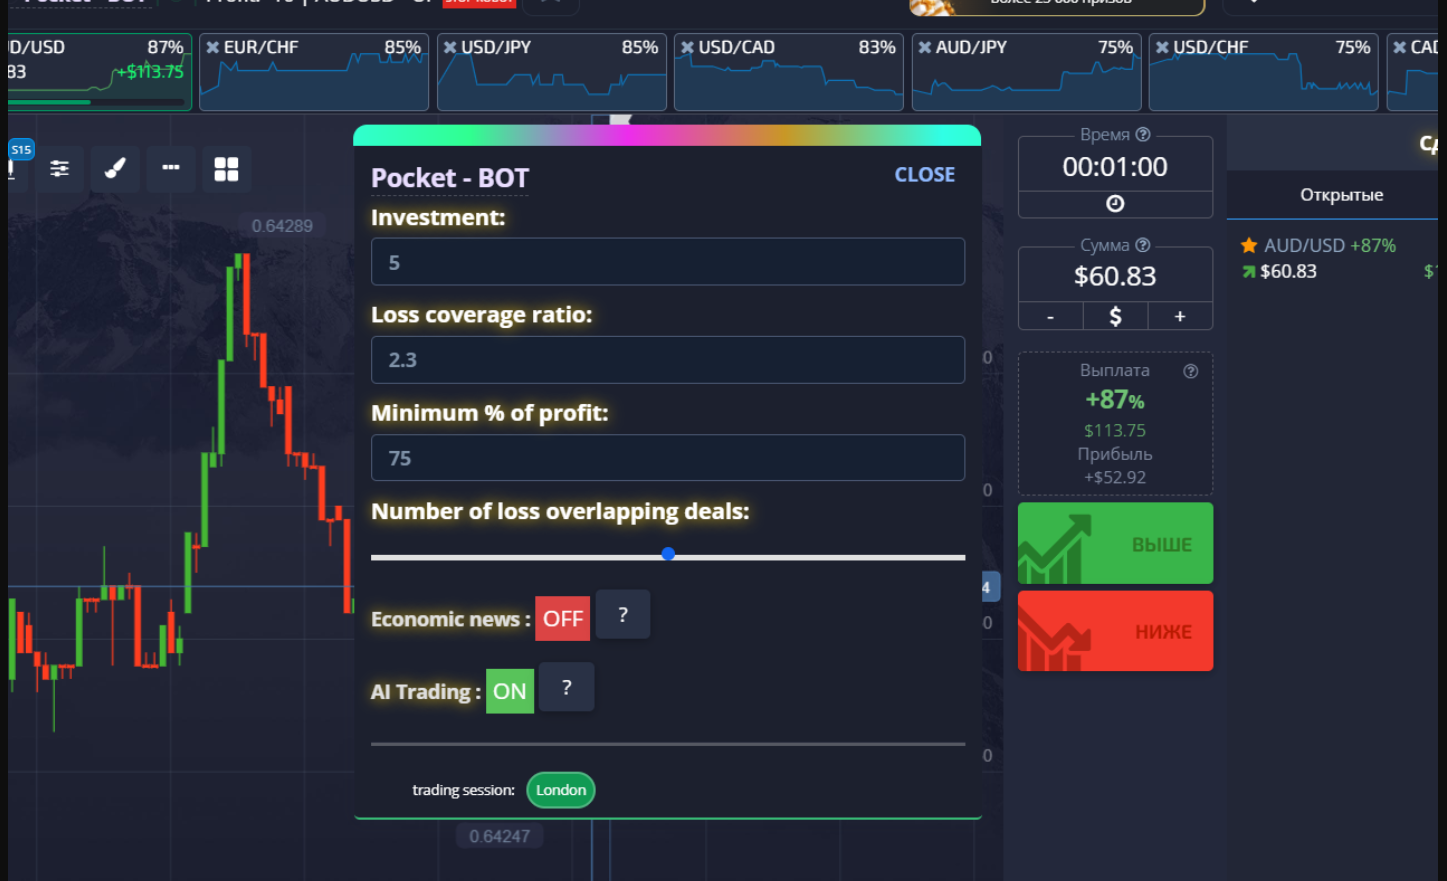Screen dimensions: 1447x881
Task: Select the USD/CAD asset tab
Action: [x=789, y=72]
